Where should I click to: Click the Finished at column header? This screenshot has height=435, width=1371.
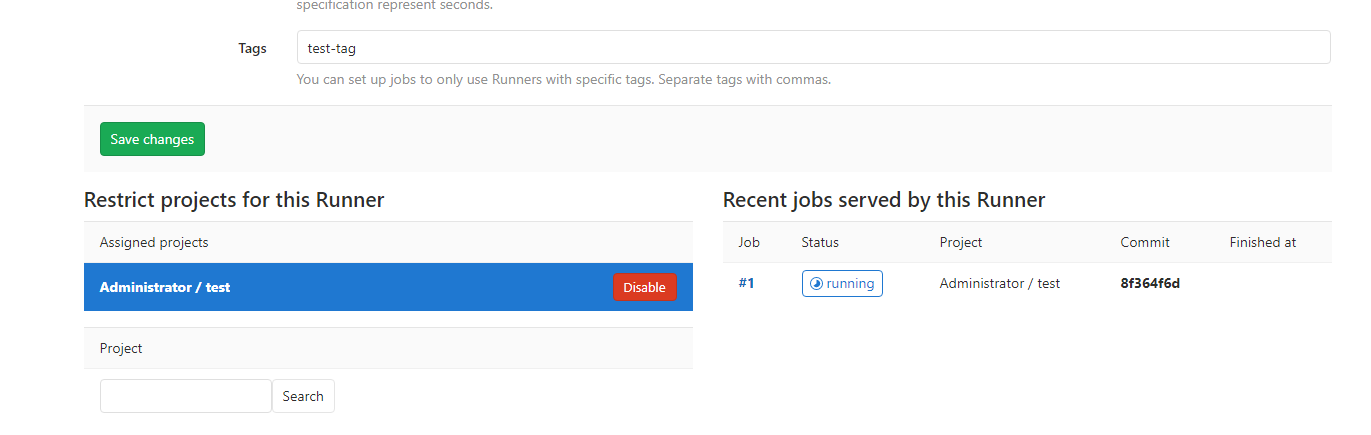click(1262, 242)
